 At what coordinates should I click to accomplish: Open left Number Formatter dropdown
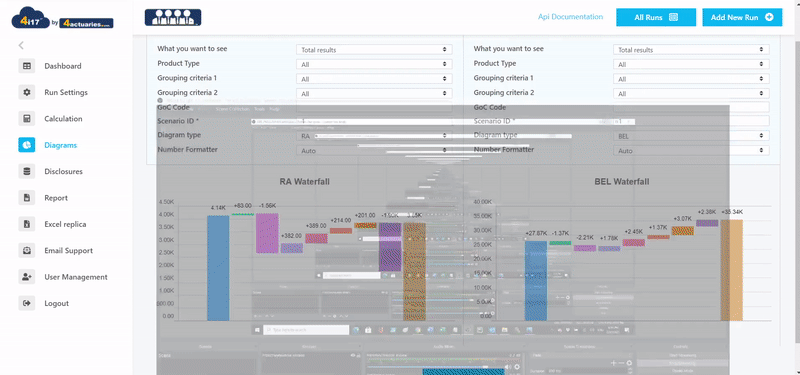click(x=374, y=151)
